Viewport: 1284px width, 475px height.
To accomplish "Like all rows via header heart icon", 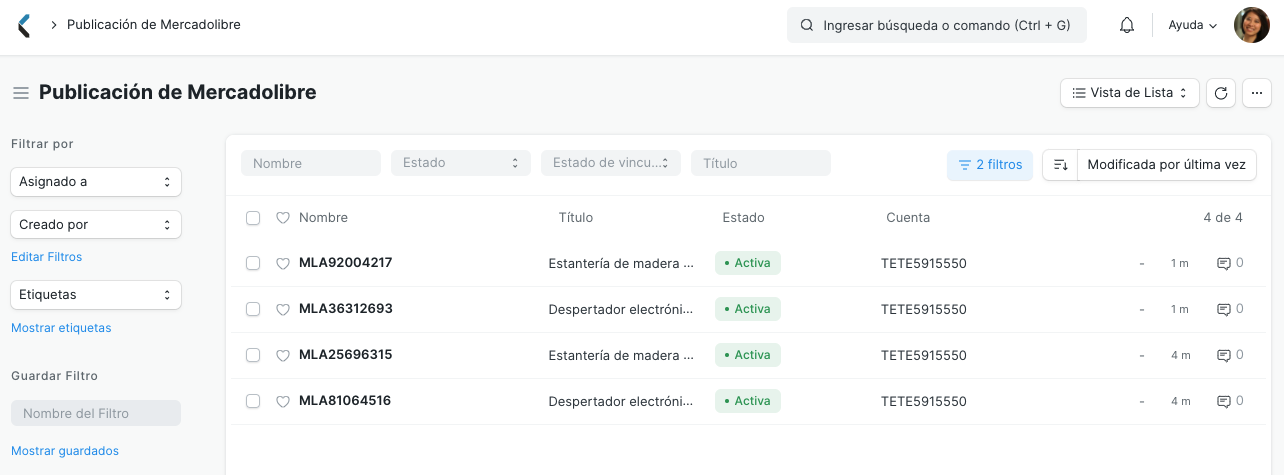I will 283,218.
